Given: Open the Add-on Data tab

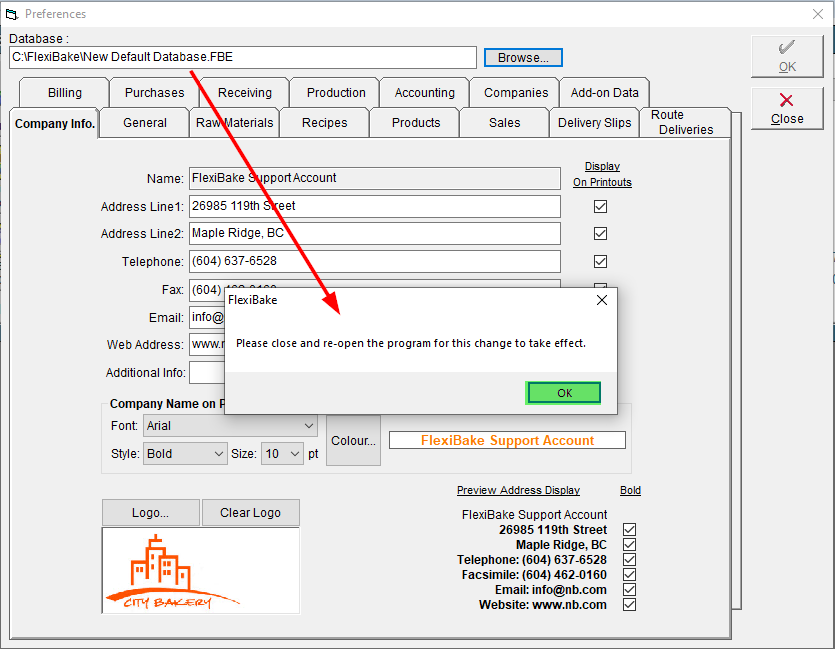Looking at the screenshot, I should (604, 93).
